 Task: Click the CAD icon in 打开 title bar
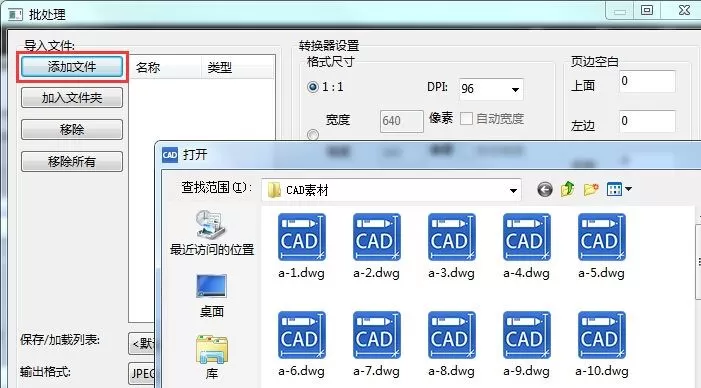170,155
